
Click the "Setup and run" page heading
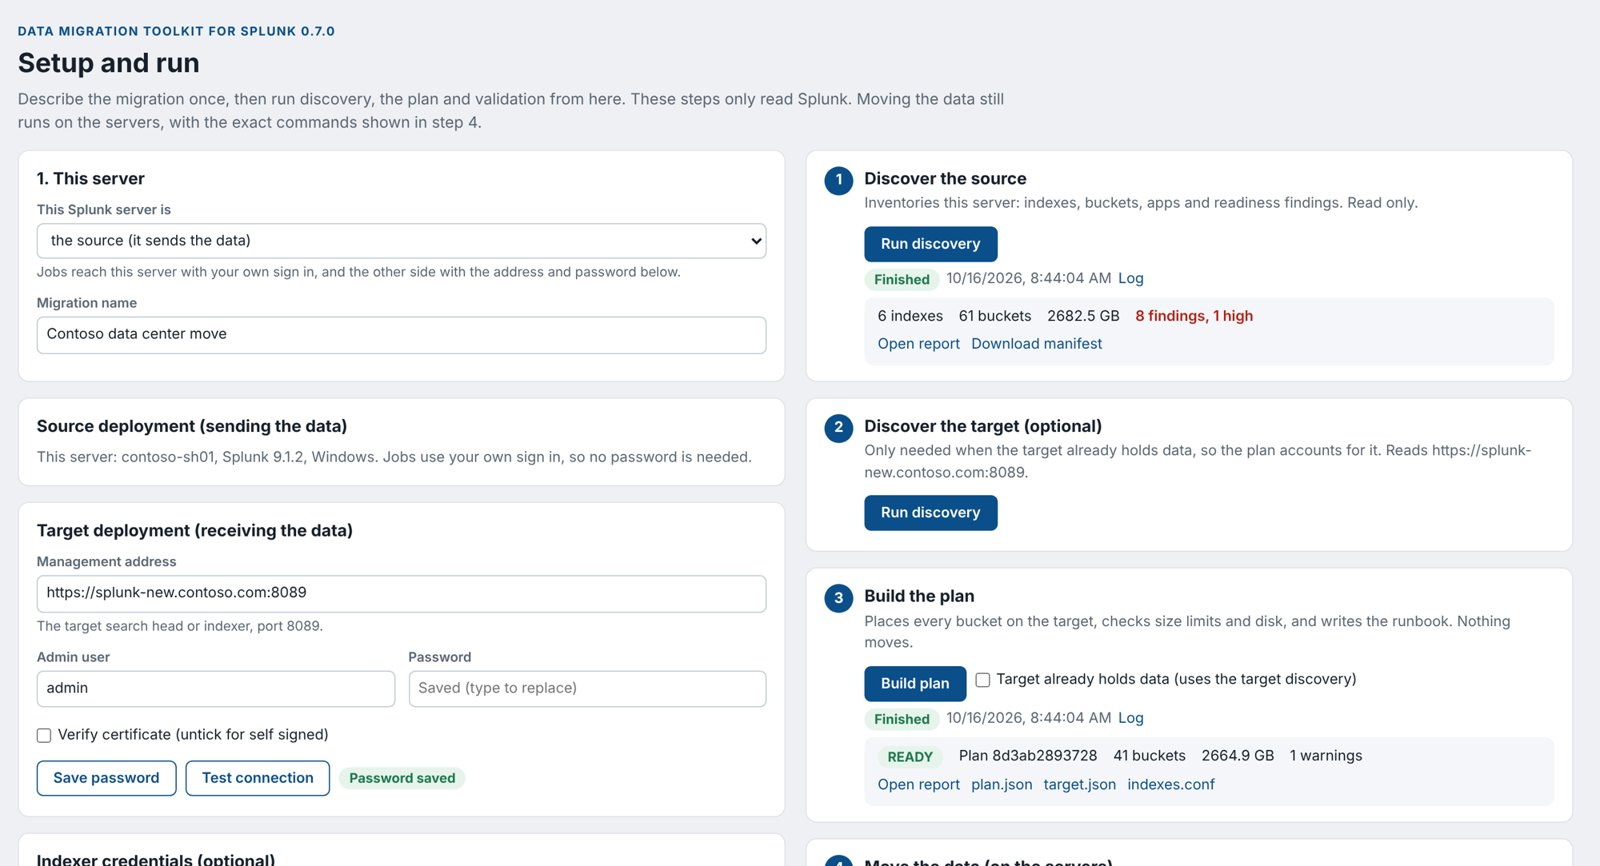pos(108,63)
